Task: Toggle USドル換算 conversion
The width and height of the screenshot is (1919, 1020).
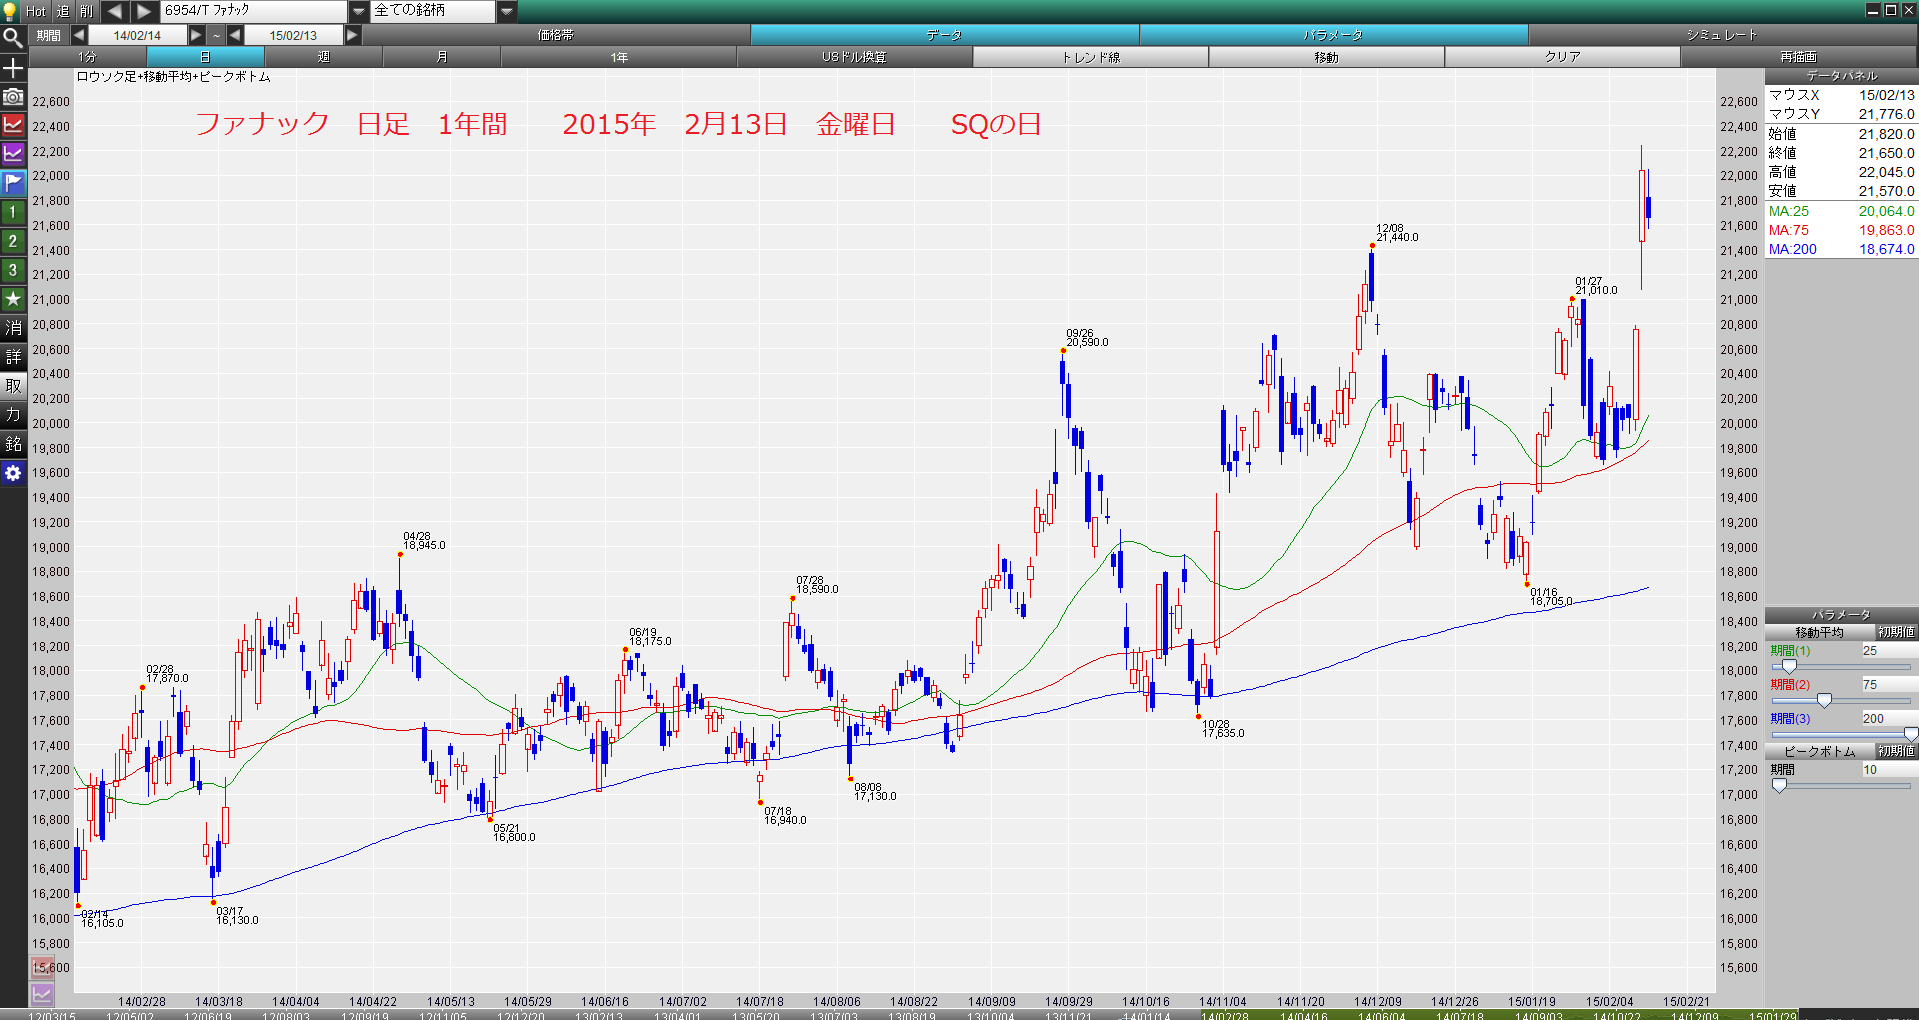Action: coord(855,57)
